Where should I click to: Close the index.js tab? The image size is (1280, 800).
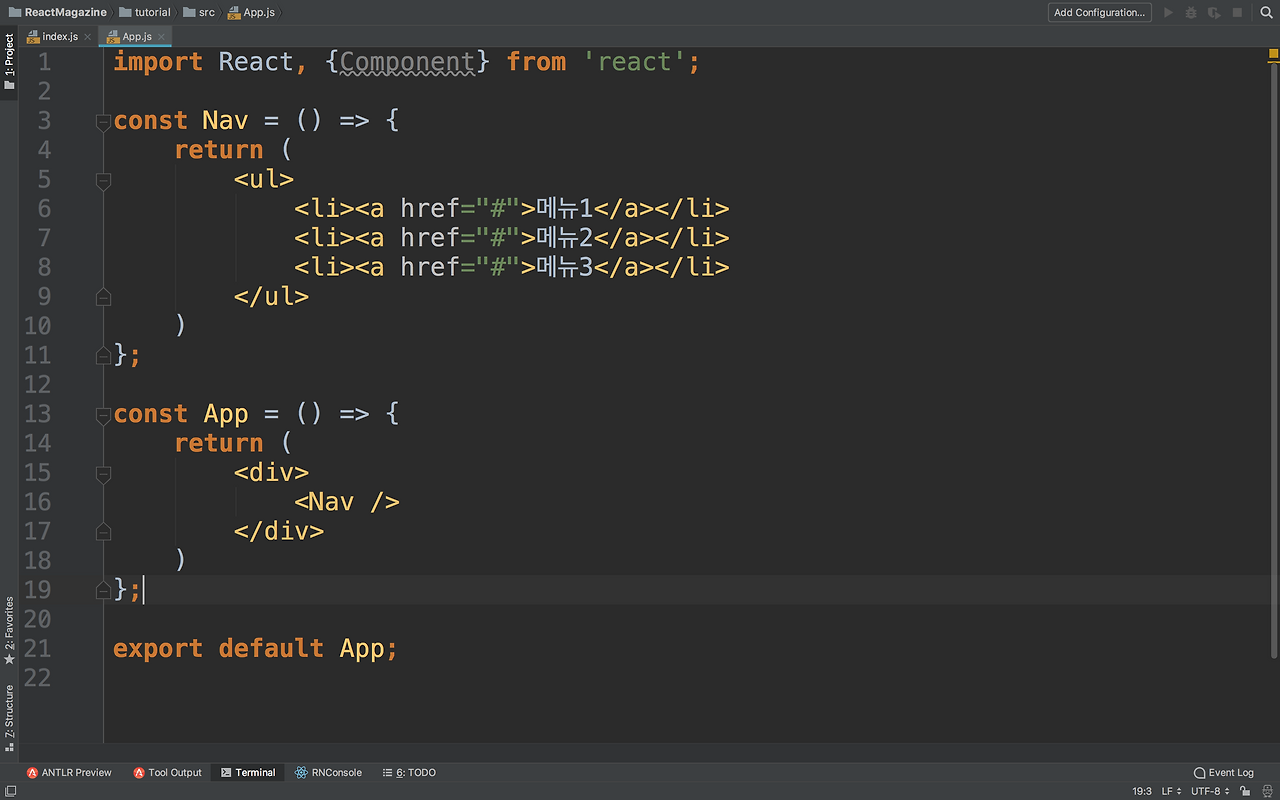87,37
